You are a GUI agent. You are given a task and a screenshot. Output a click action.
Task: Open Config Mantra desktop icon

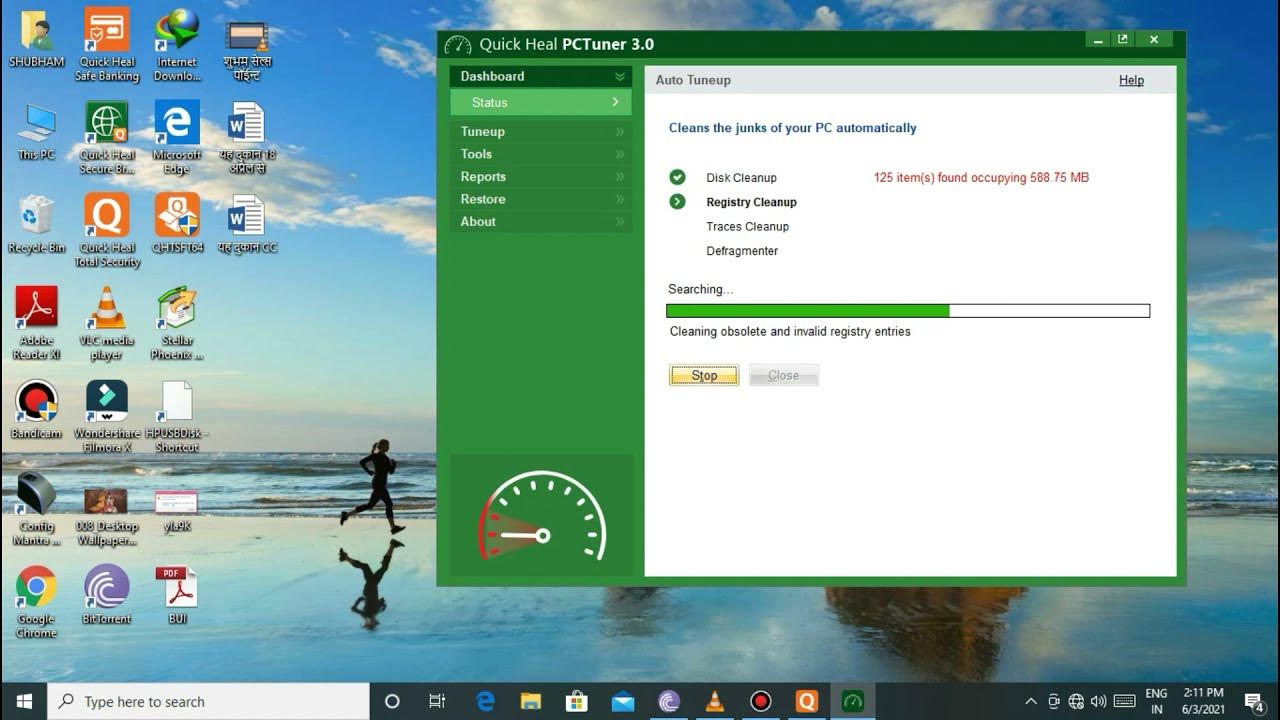tap(36, 509)
